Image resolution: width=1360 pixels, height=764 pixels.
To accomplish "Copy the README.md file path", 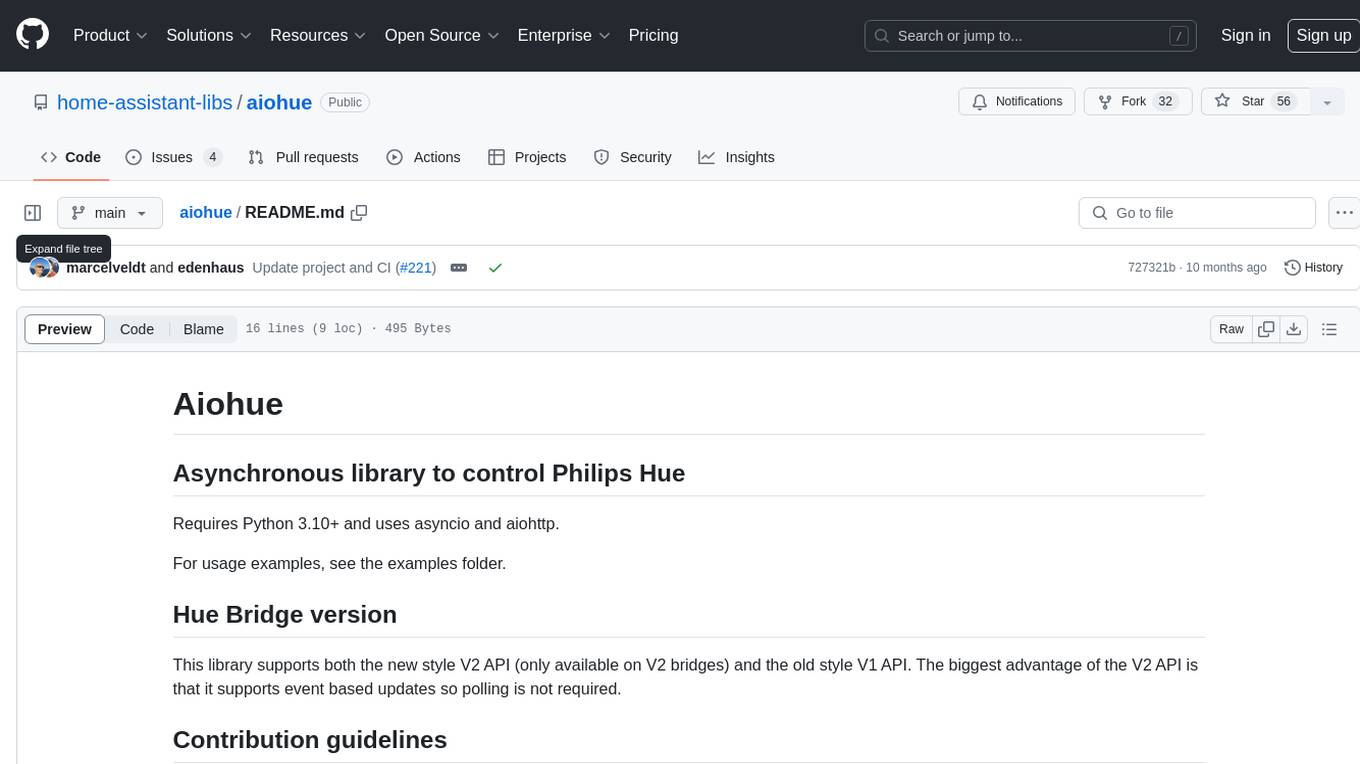I will coord(359,213).
